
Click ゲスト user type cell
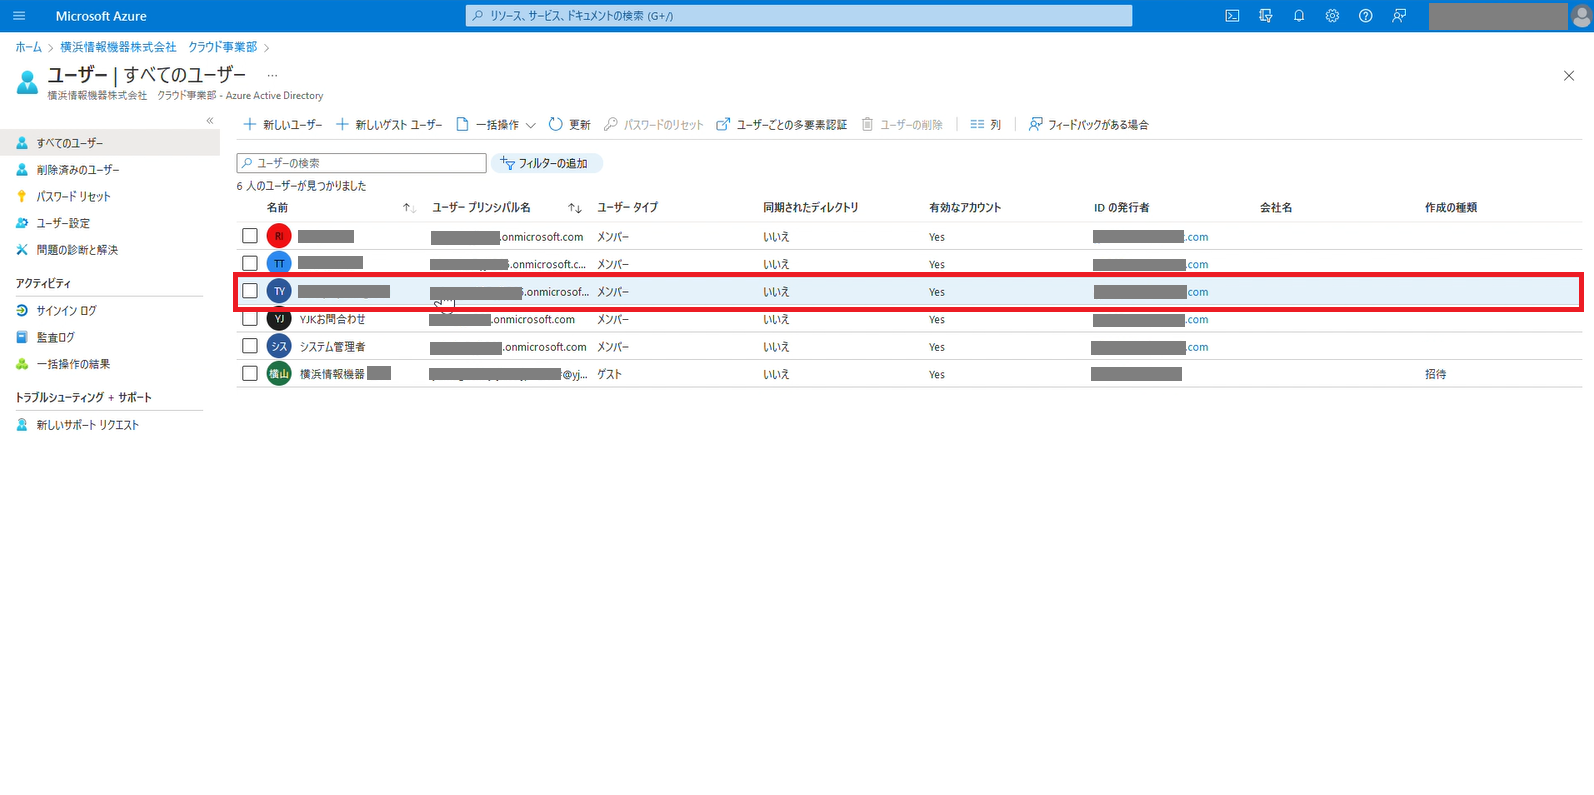pos(609,374)
